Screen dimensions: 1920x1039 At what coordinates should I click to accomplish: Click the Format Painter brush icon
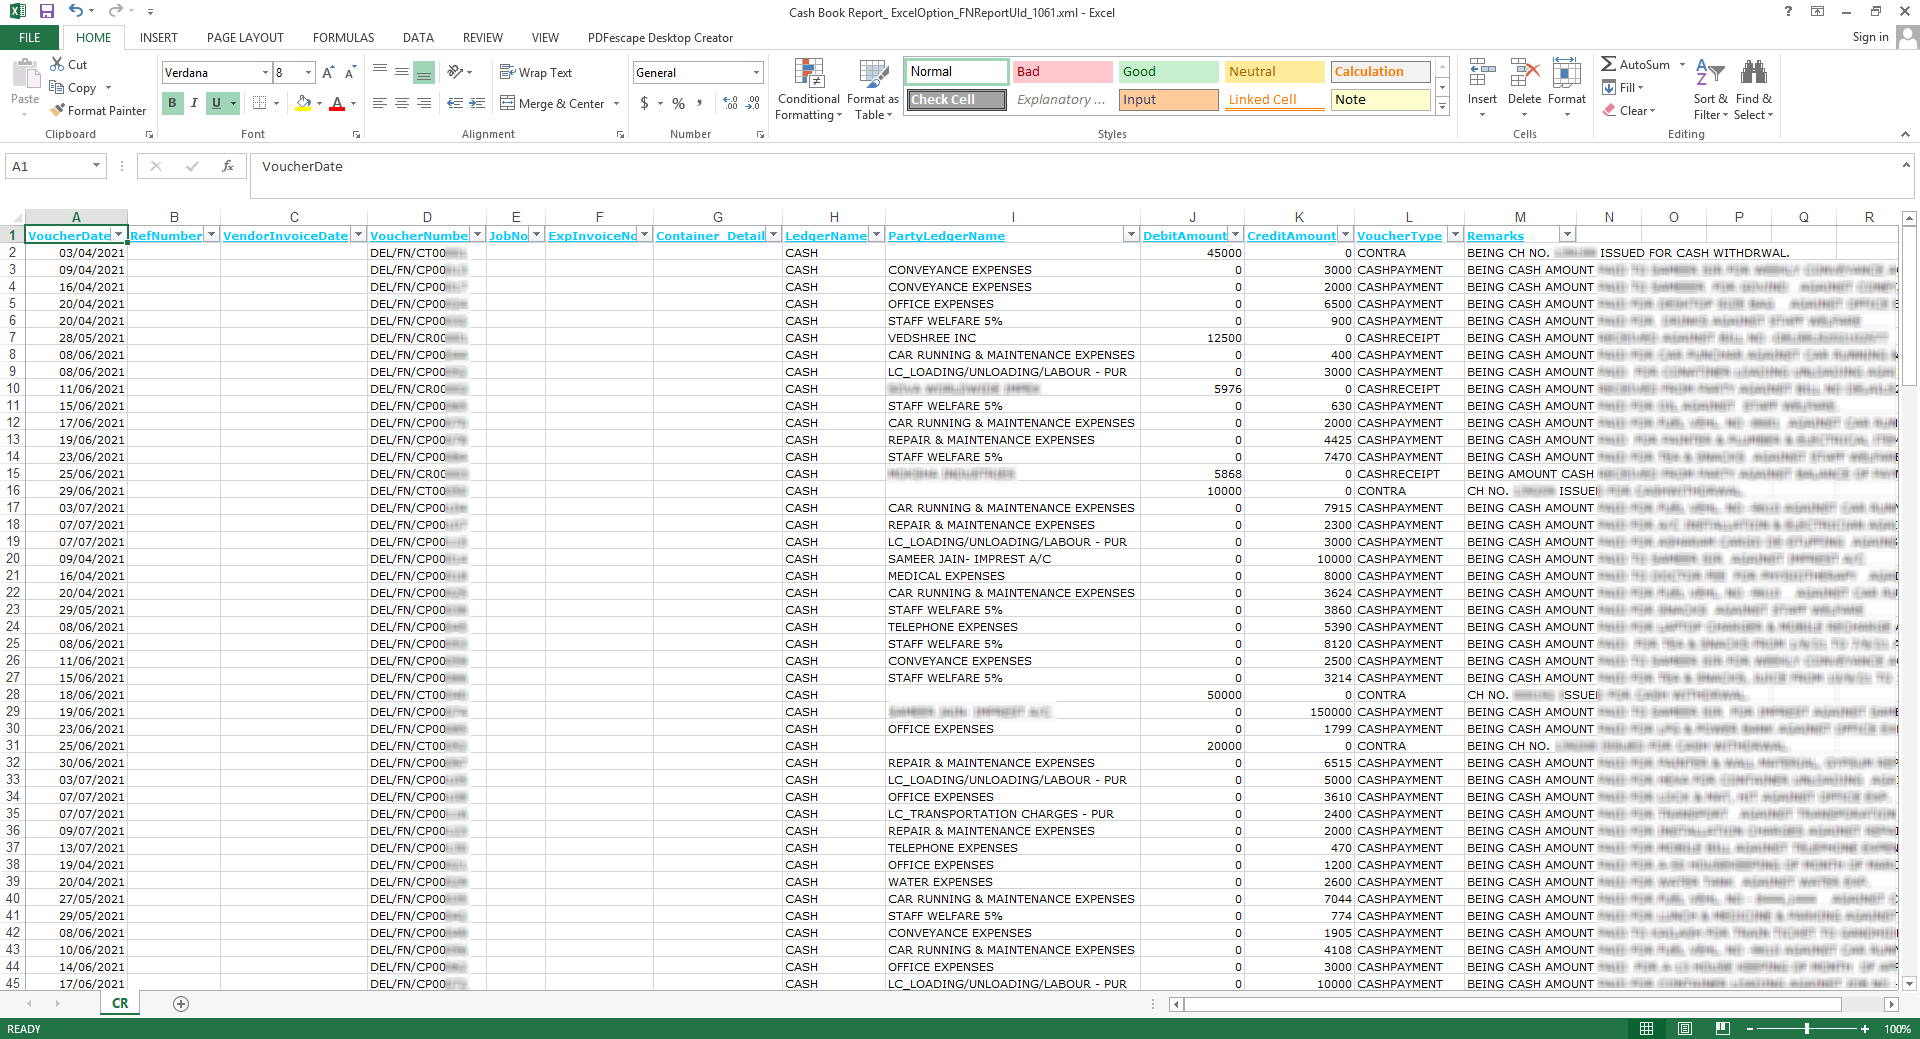click(58, 111)
